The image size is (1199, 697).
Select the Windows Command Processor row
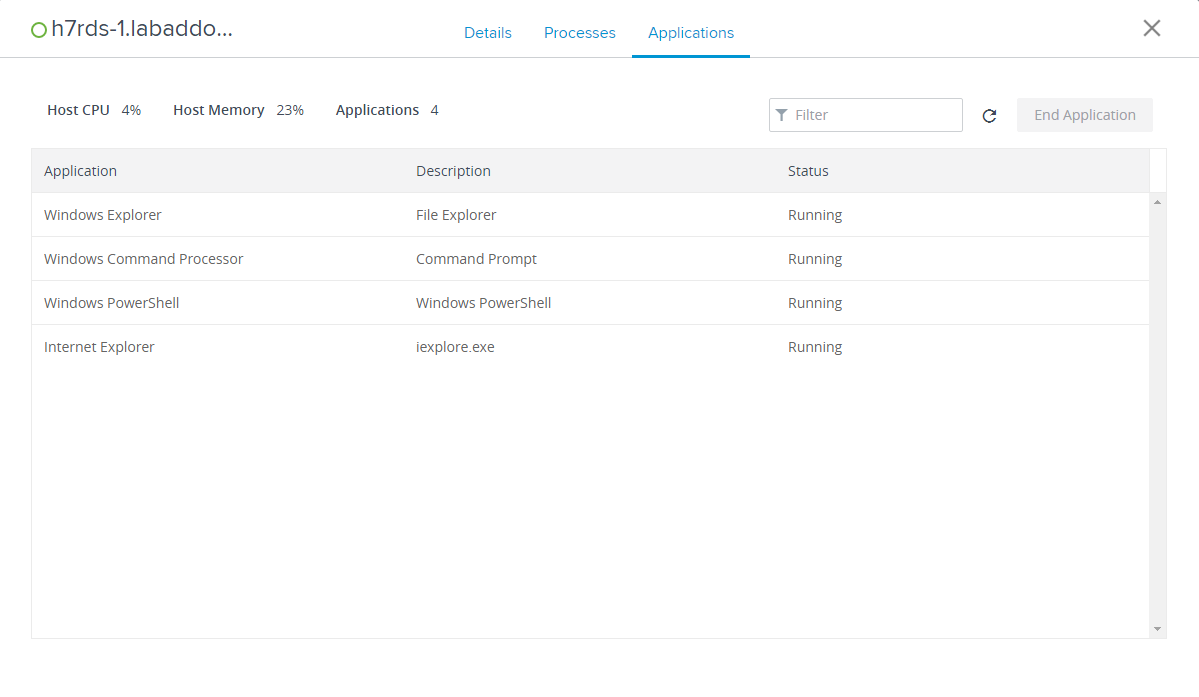[144, 259]
